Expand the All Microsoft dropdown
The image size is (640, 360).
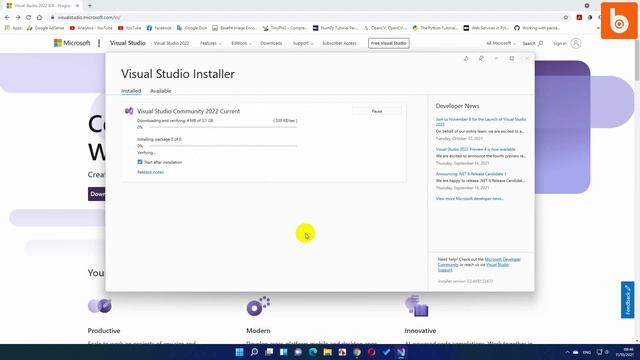tap(500, 43)
